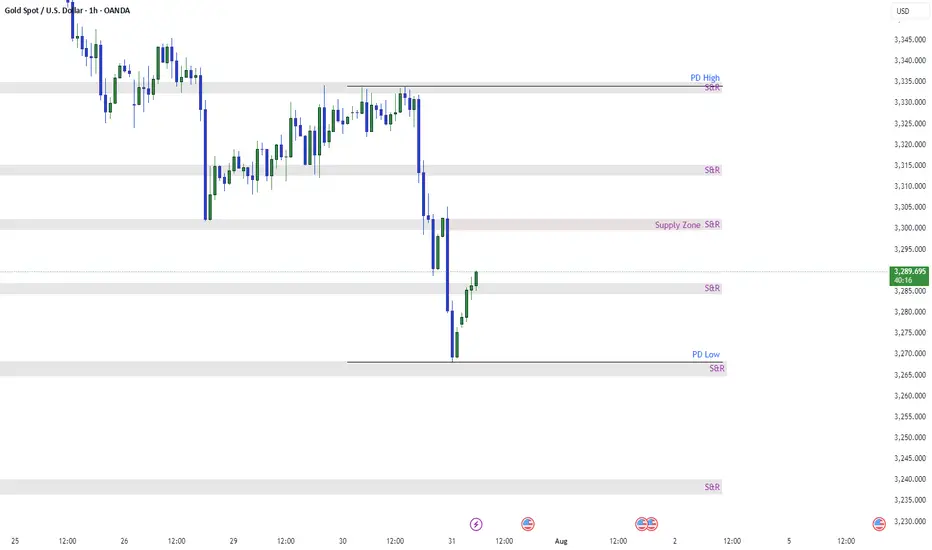
Task: Click the S&R label at the 3,315 level
Action: click(x=712, y=170)
